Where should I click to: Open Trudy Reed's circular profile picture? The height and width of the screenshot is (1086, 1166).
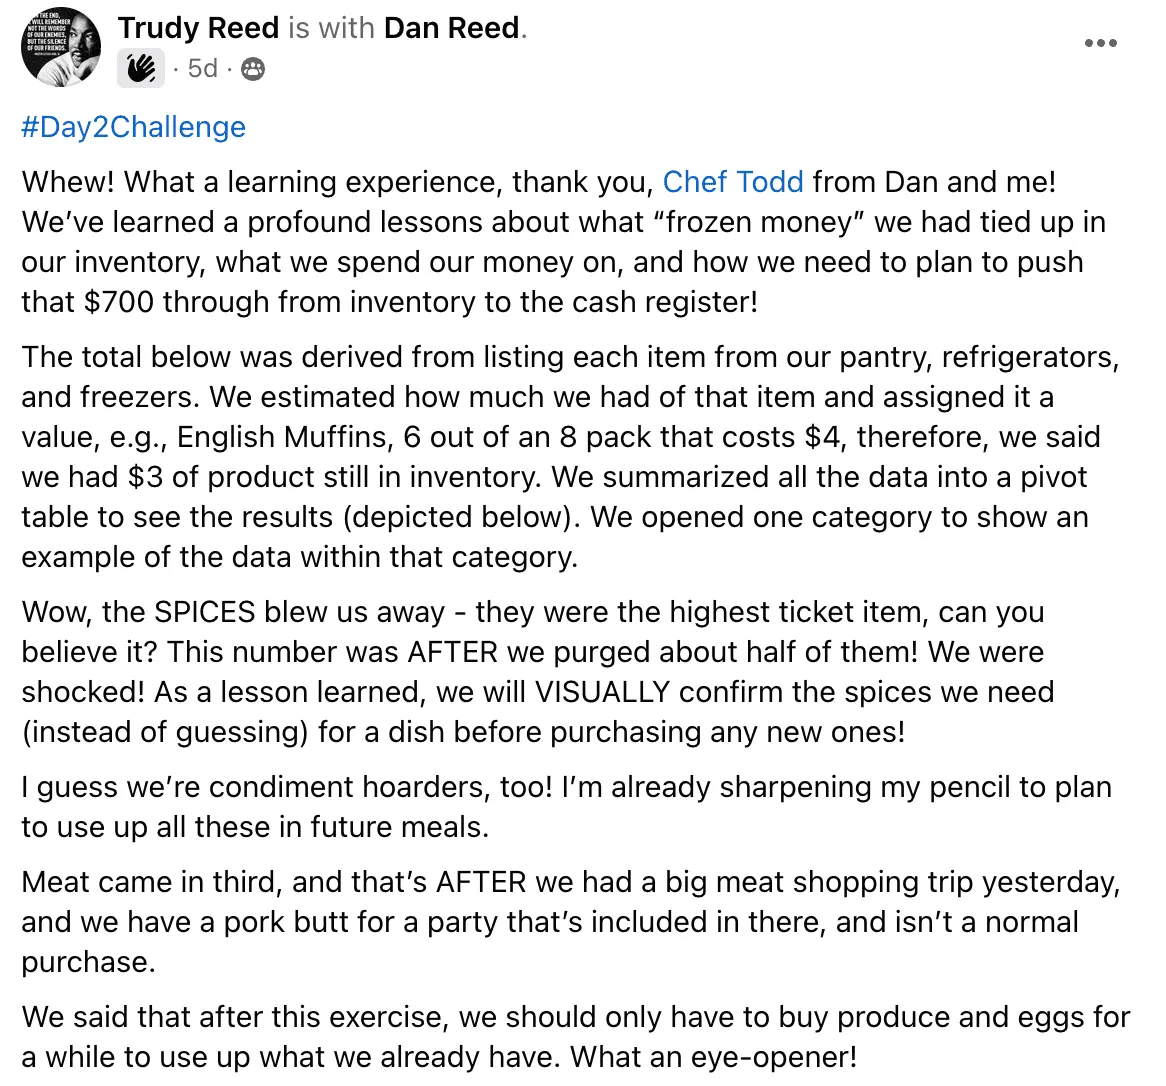click(x=61, y=46)
